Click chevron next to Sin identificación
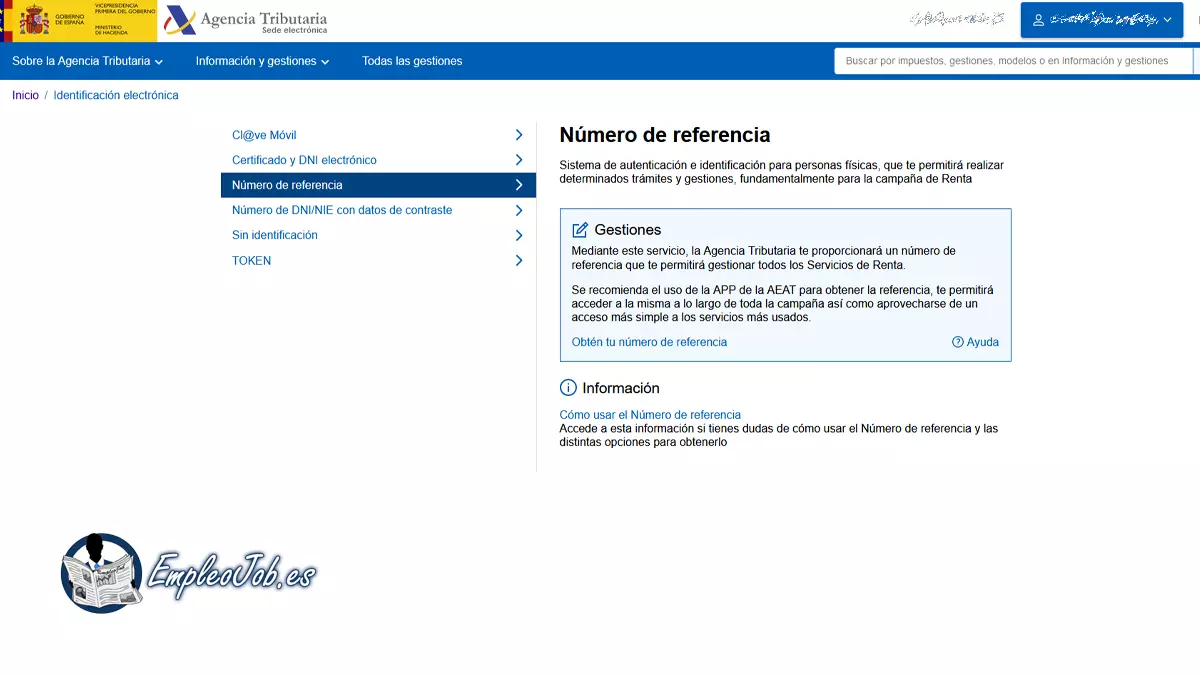This screenshot has height=675, width=1200. click(x=519, y=235)
